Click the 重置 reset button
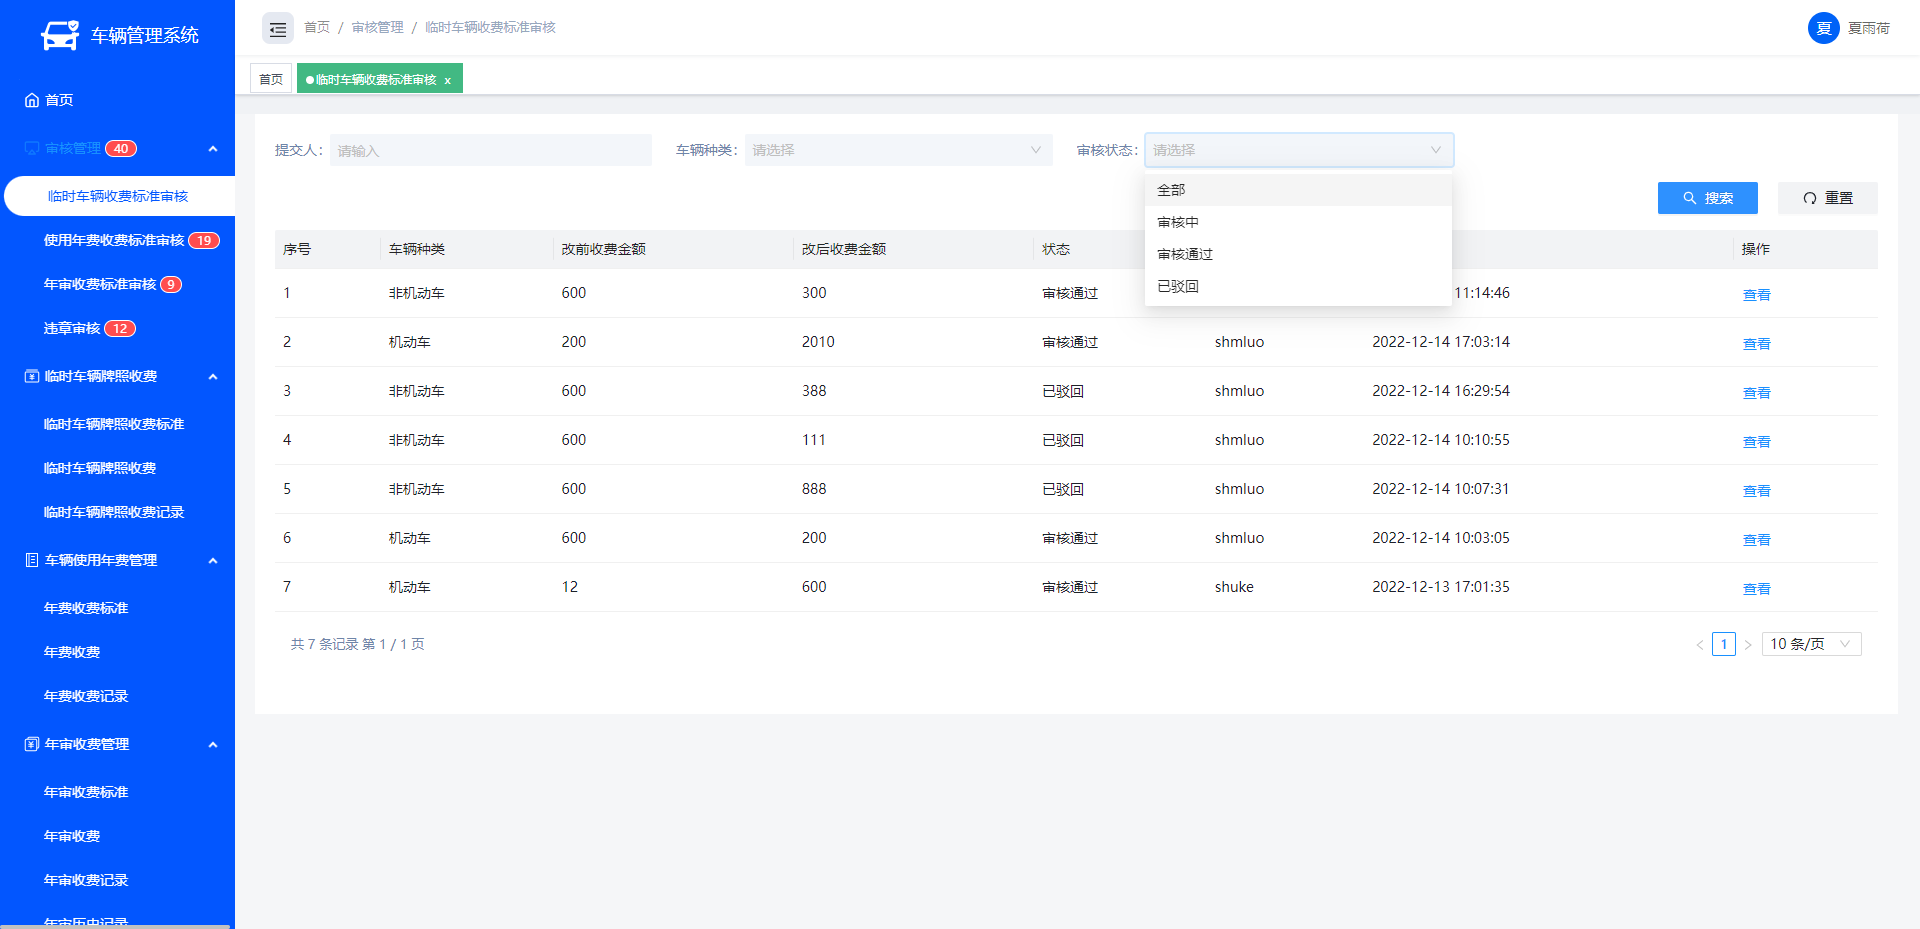Viewport: 1920px width, 929px height. coord(1827,198)
